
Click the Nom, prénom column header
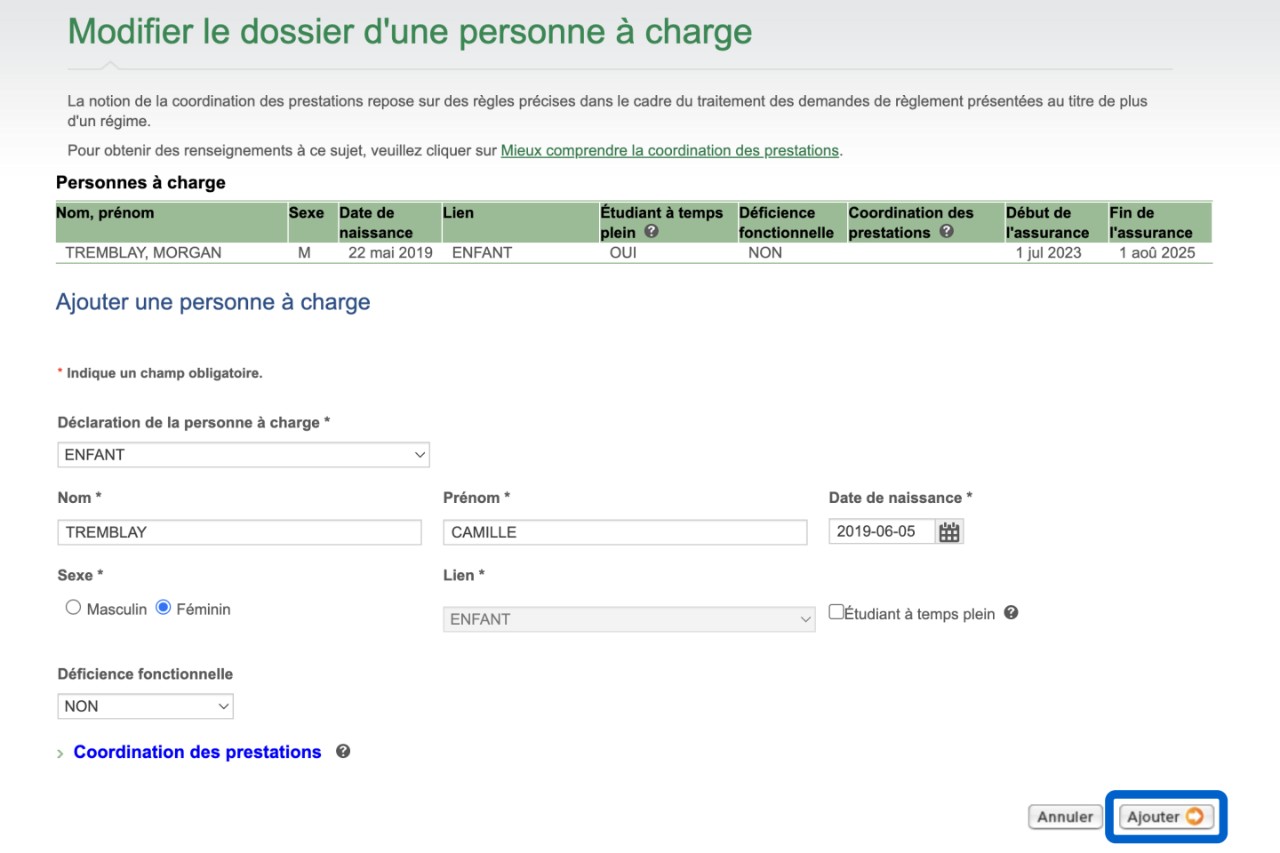(x=105, y=213)
